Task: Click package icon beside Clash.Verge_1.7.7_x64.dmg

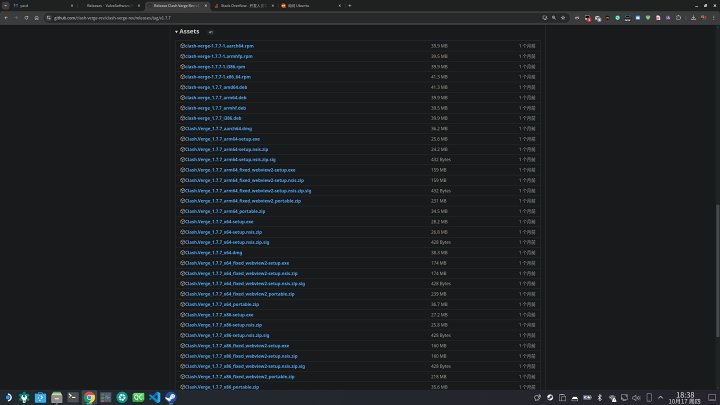Action: point(181,252)
